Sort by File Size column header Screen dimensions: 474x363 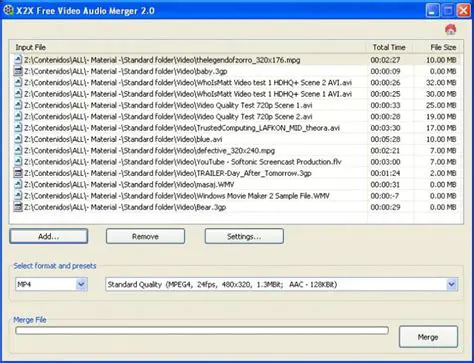click(x=438, y=47)
